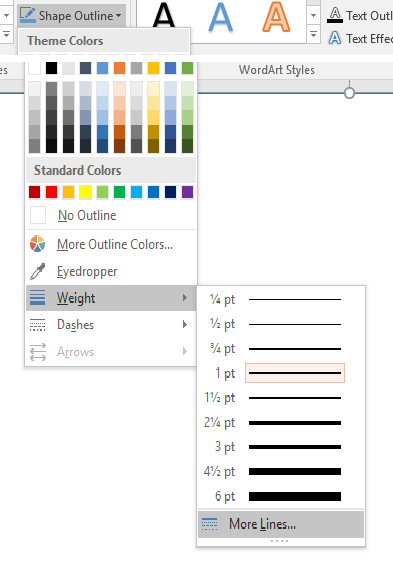Pick the medium blue standard color

click(153, 192)
